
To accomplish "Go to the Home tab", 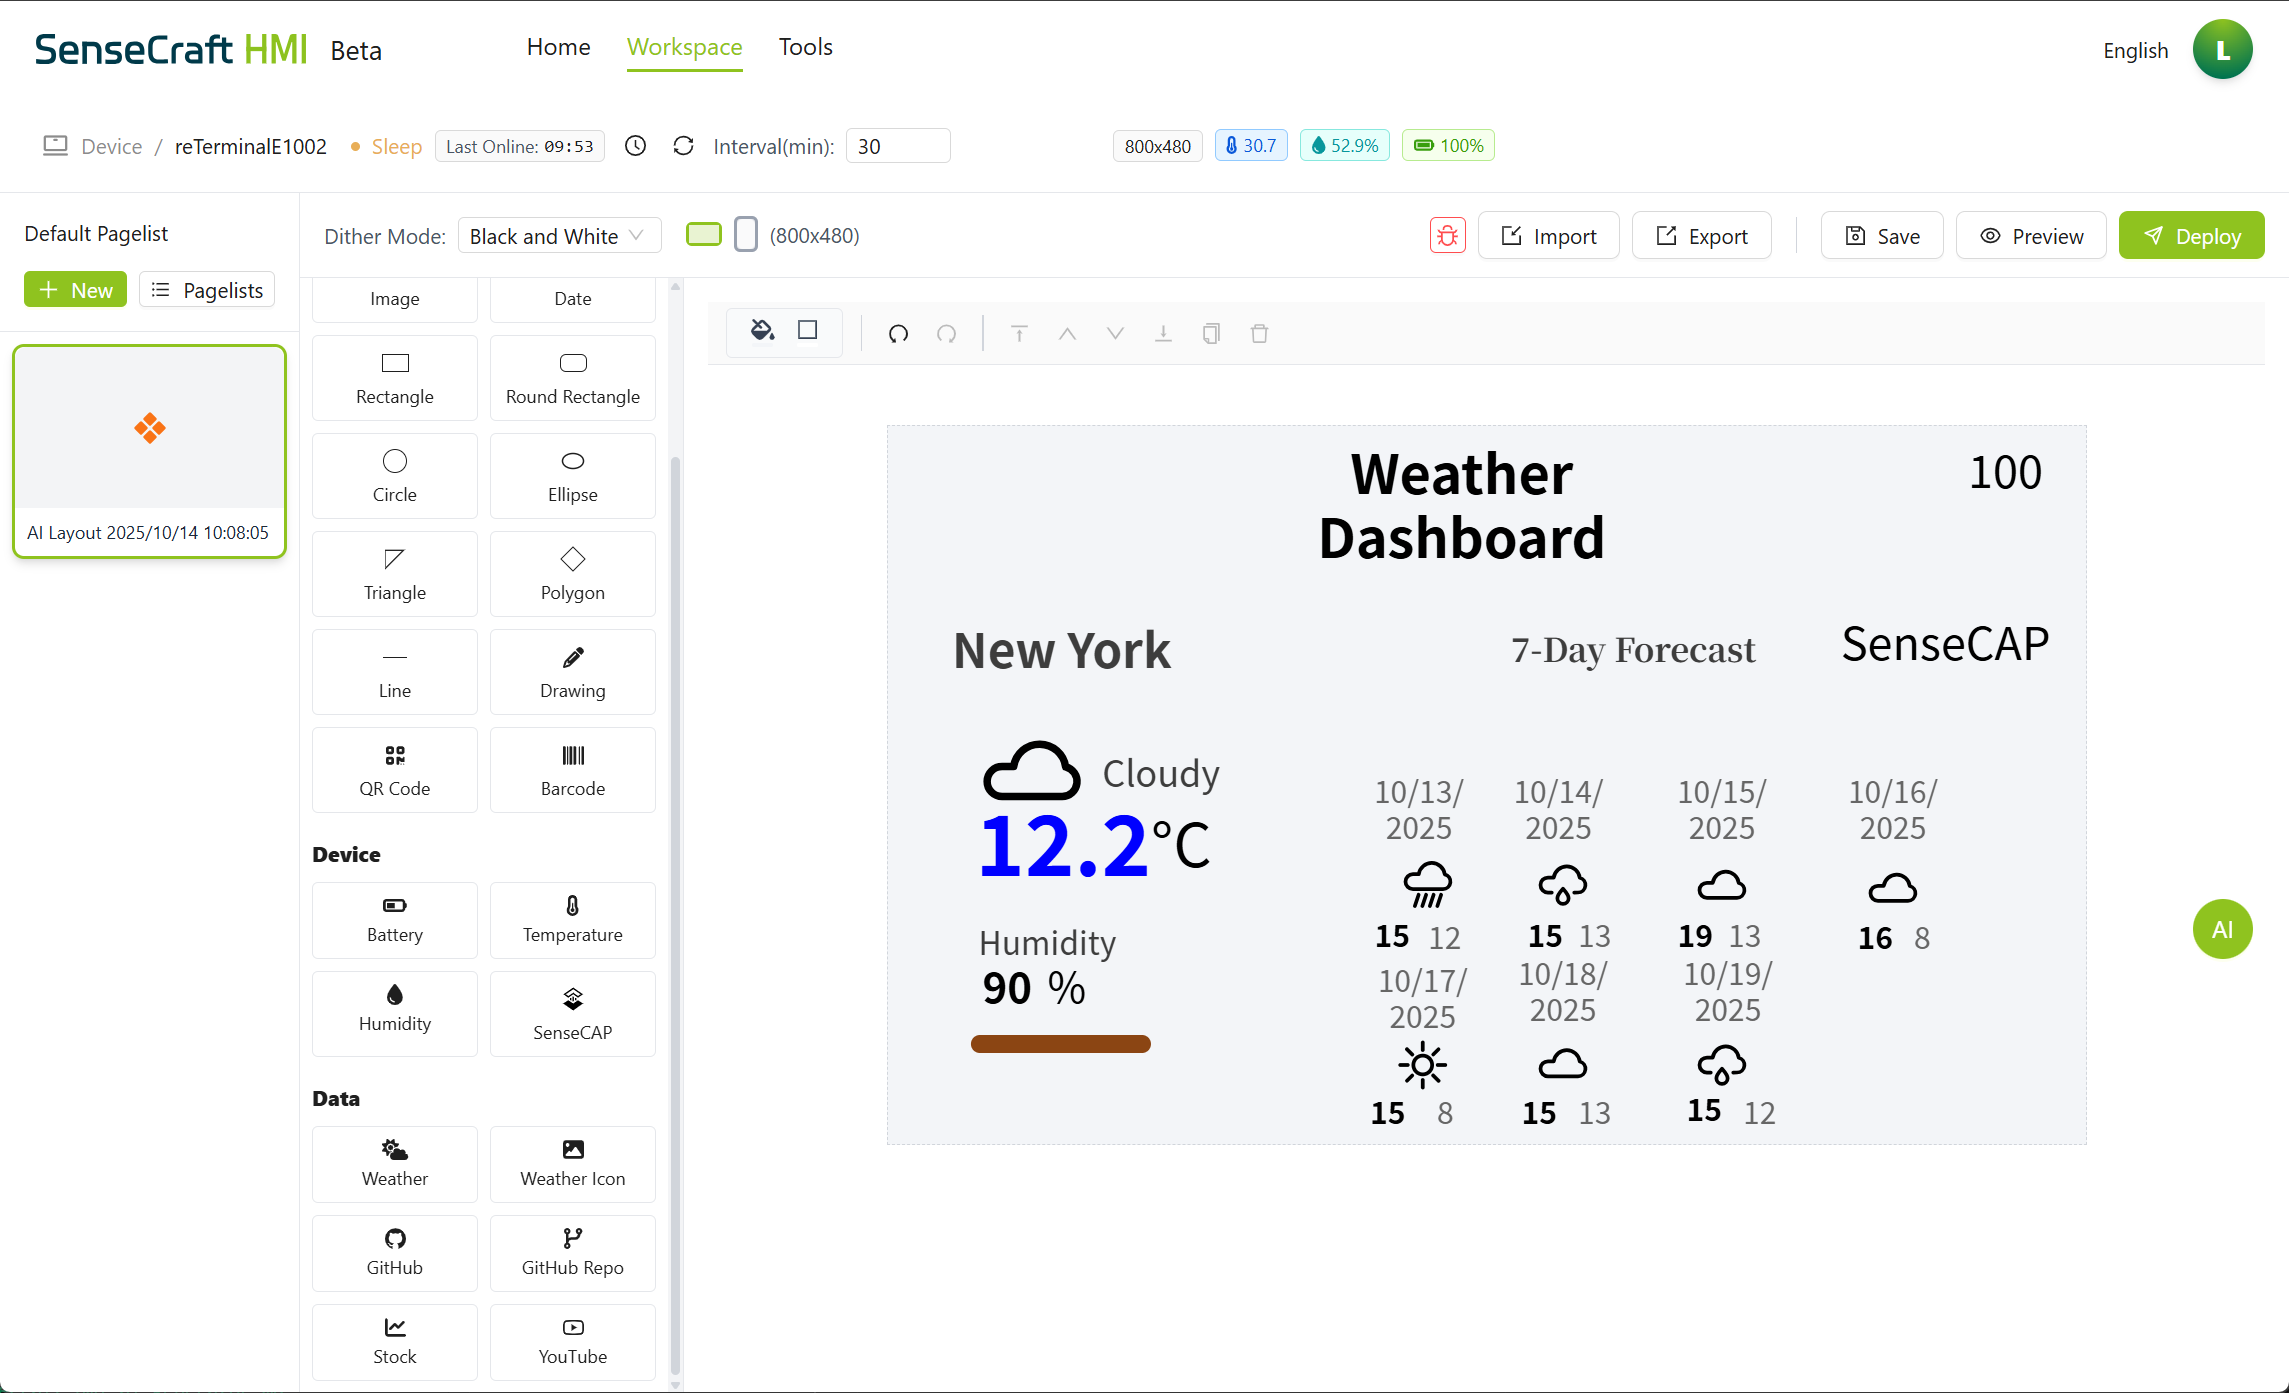I will [558, 47].
